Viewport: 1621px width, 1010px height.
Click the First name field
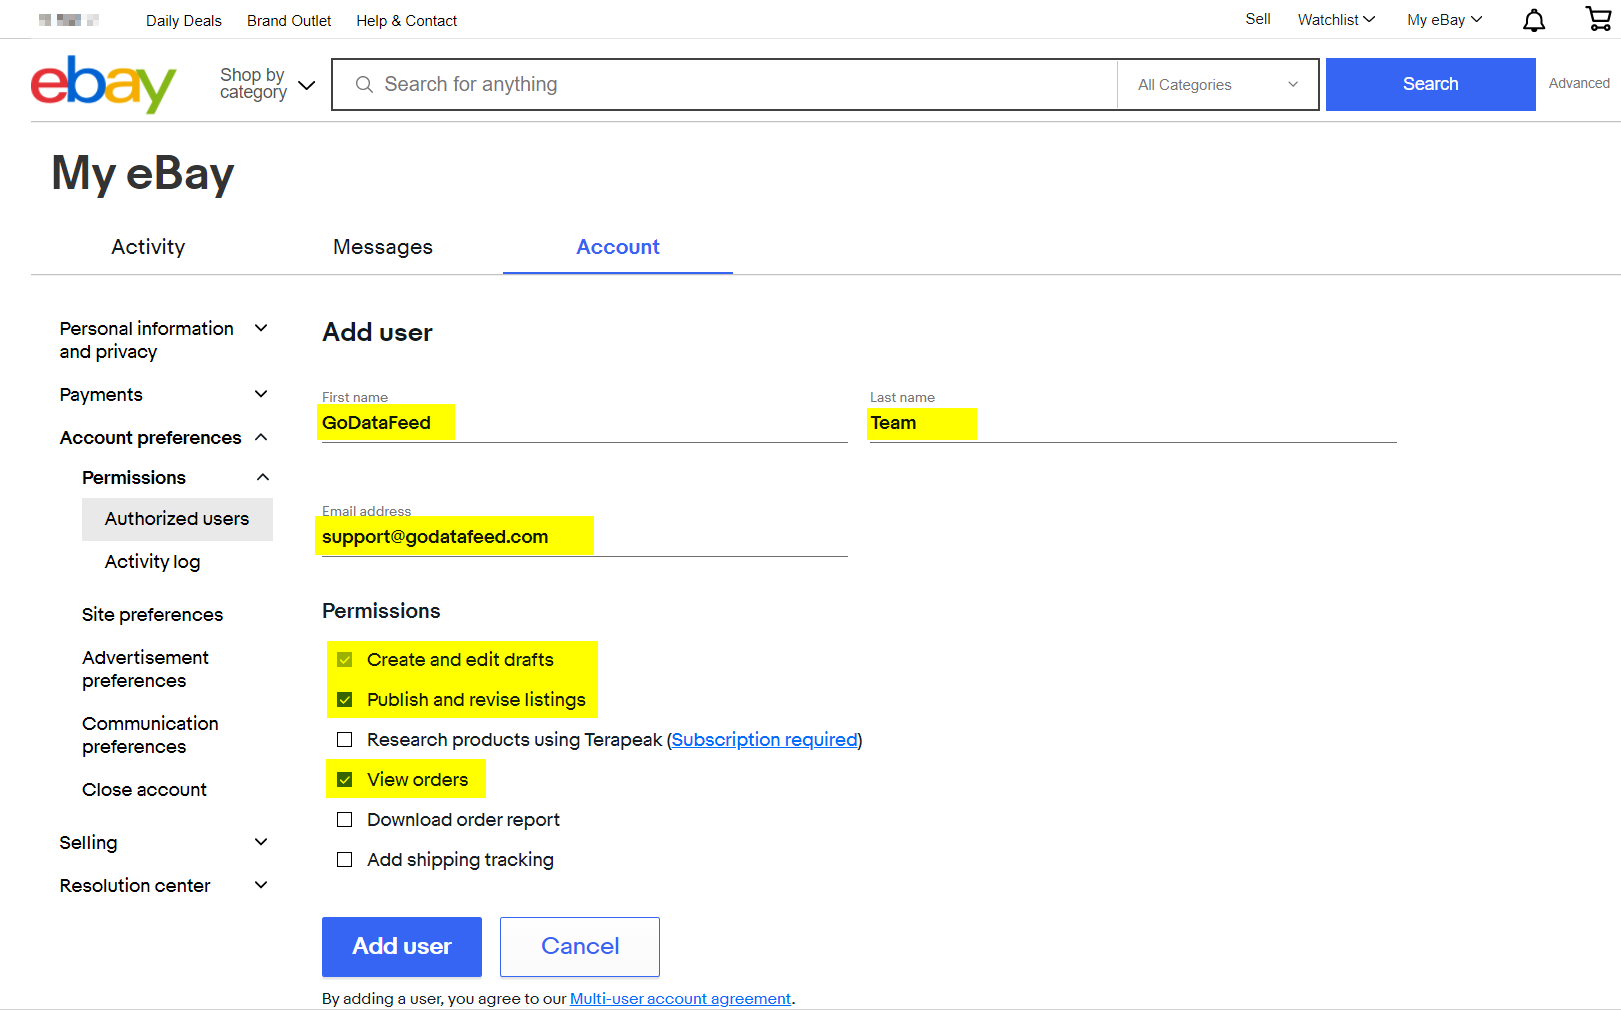pyautogui.click(x=585, y=423)
